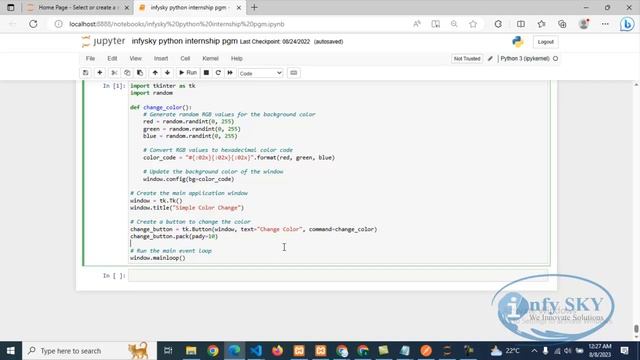Move the selected cell up
Screen dimensions: 640x360
coord(155,73)
